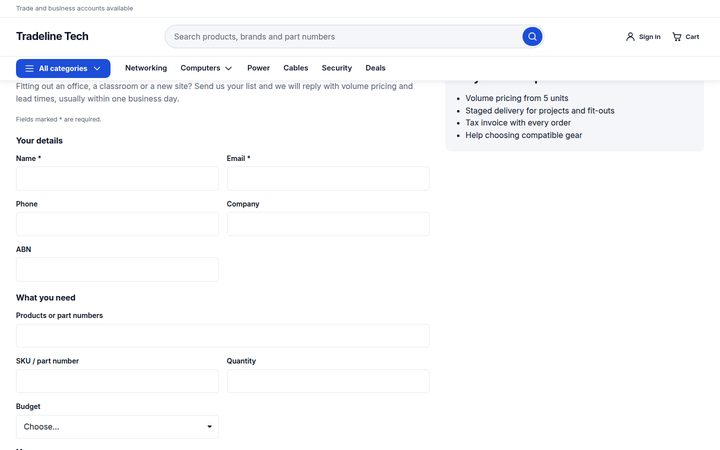Click the hamburger icon in All categories

29,68
